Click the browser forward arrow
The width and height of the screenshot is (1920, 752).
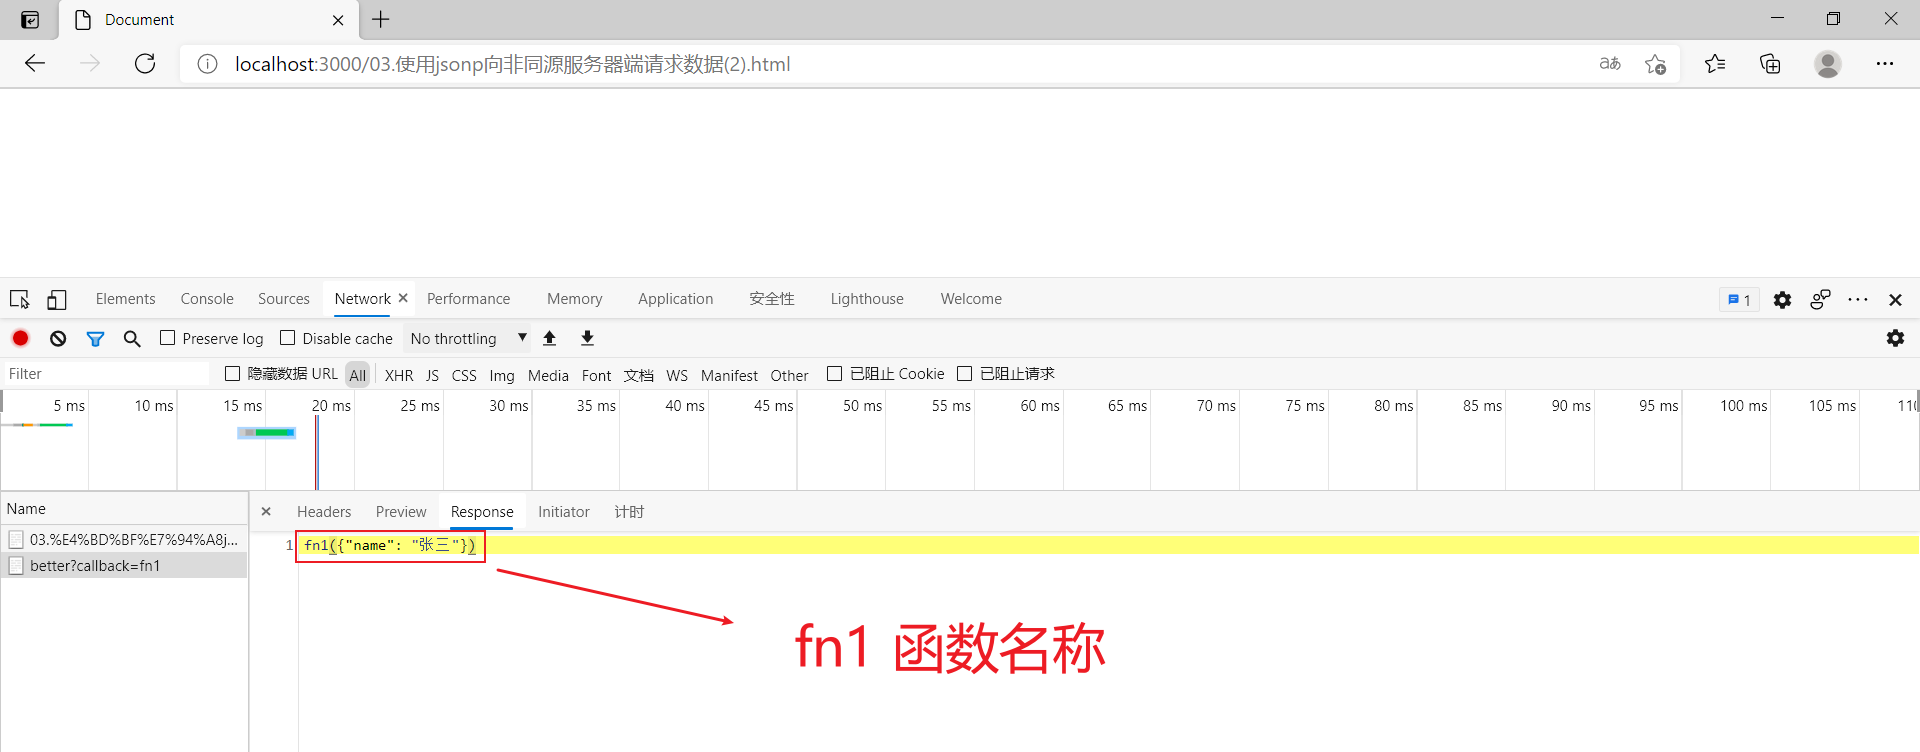click(90, 64)
